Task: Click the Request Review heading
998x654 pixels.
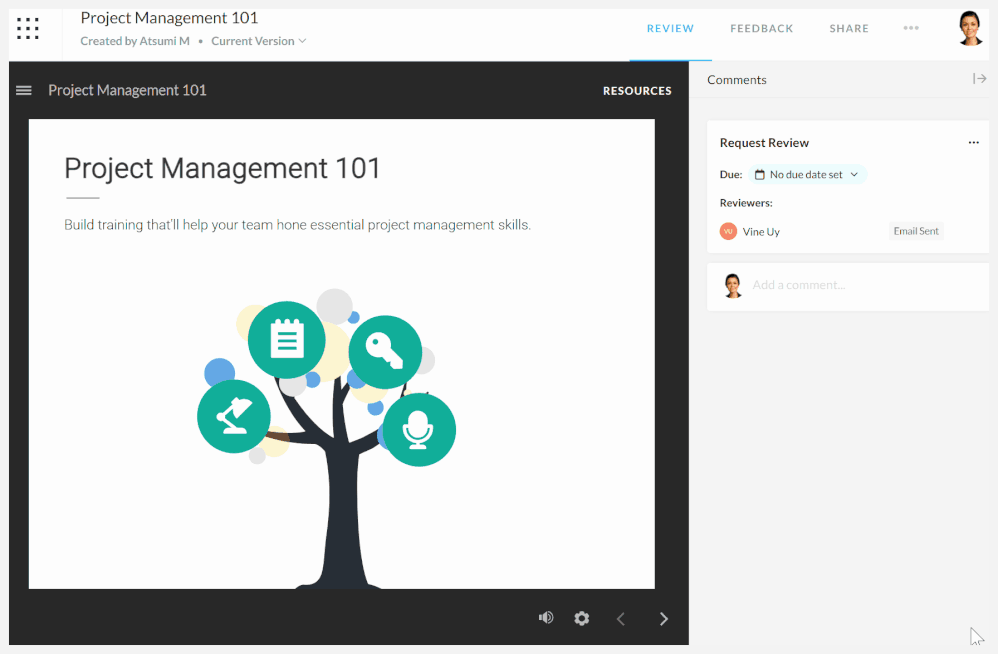Action: click(x=764, y=143)
